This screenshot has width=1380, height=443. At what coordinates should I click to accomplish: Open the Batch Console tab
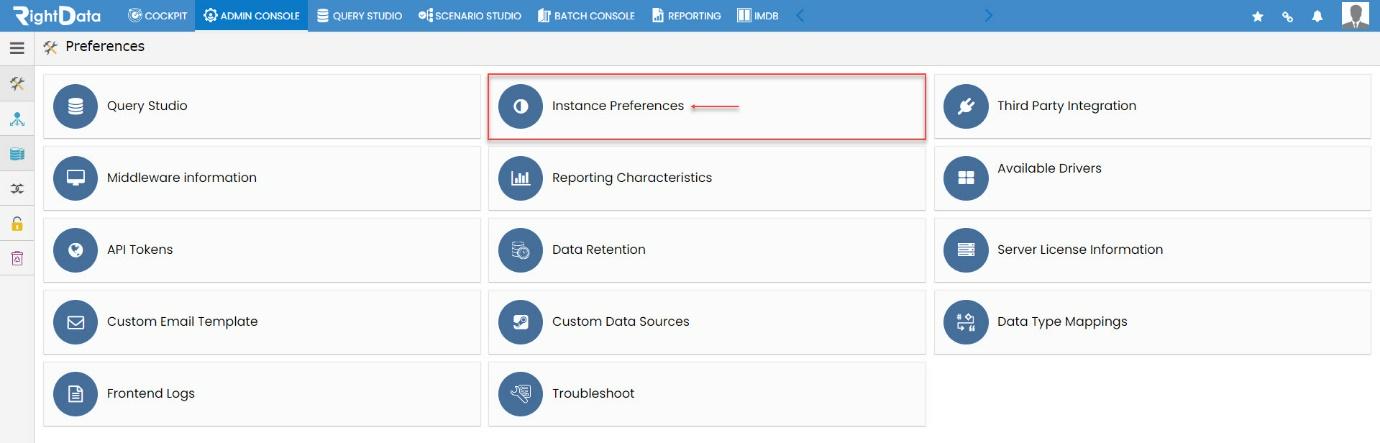[x=586, y=16]
